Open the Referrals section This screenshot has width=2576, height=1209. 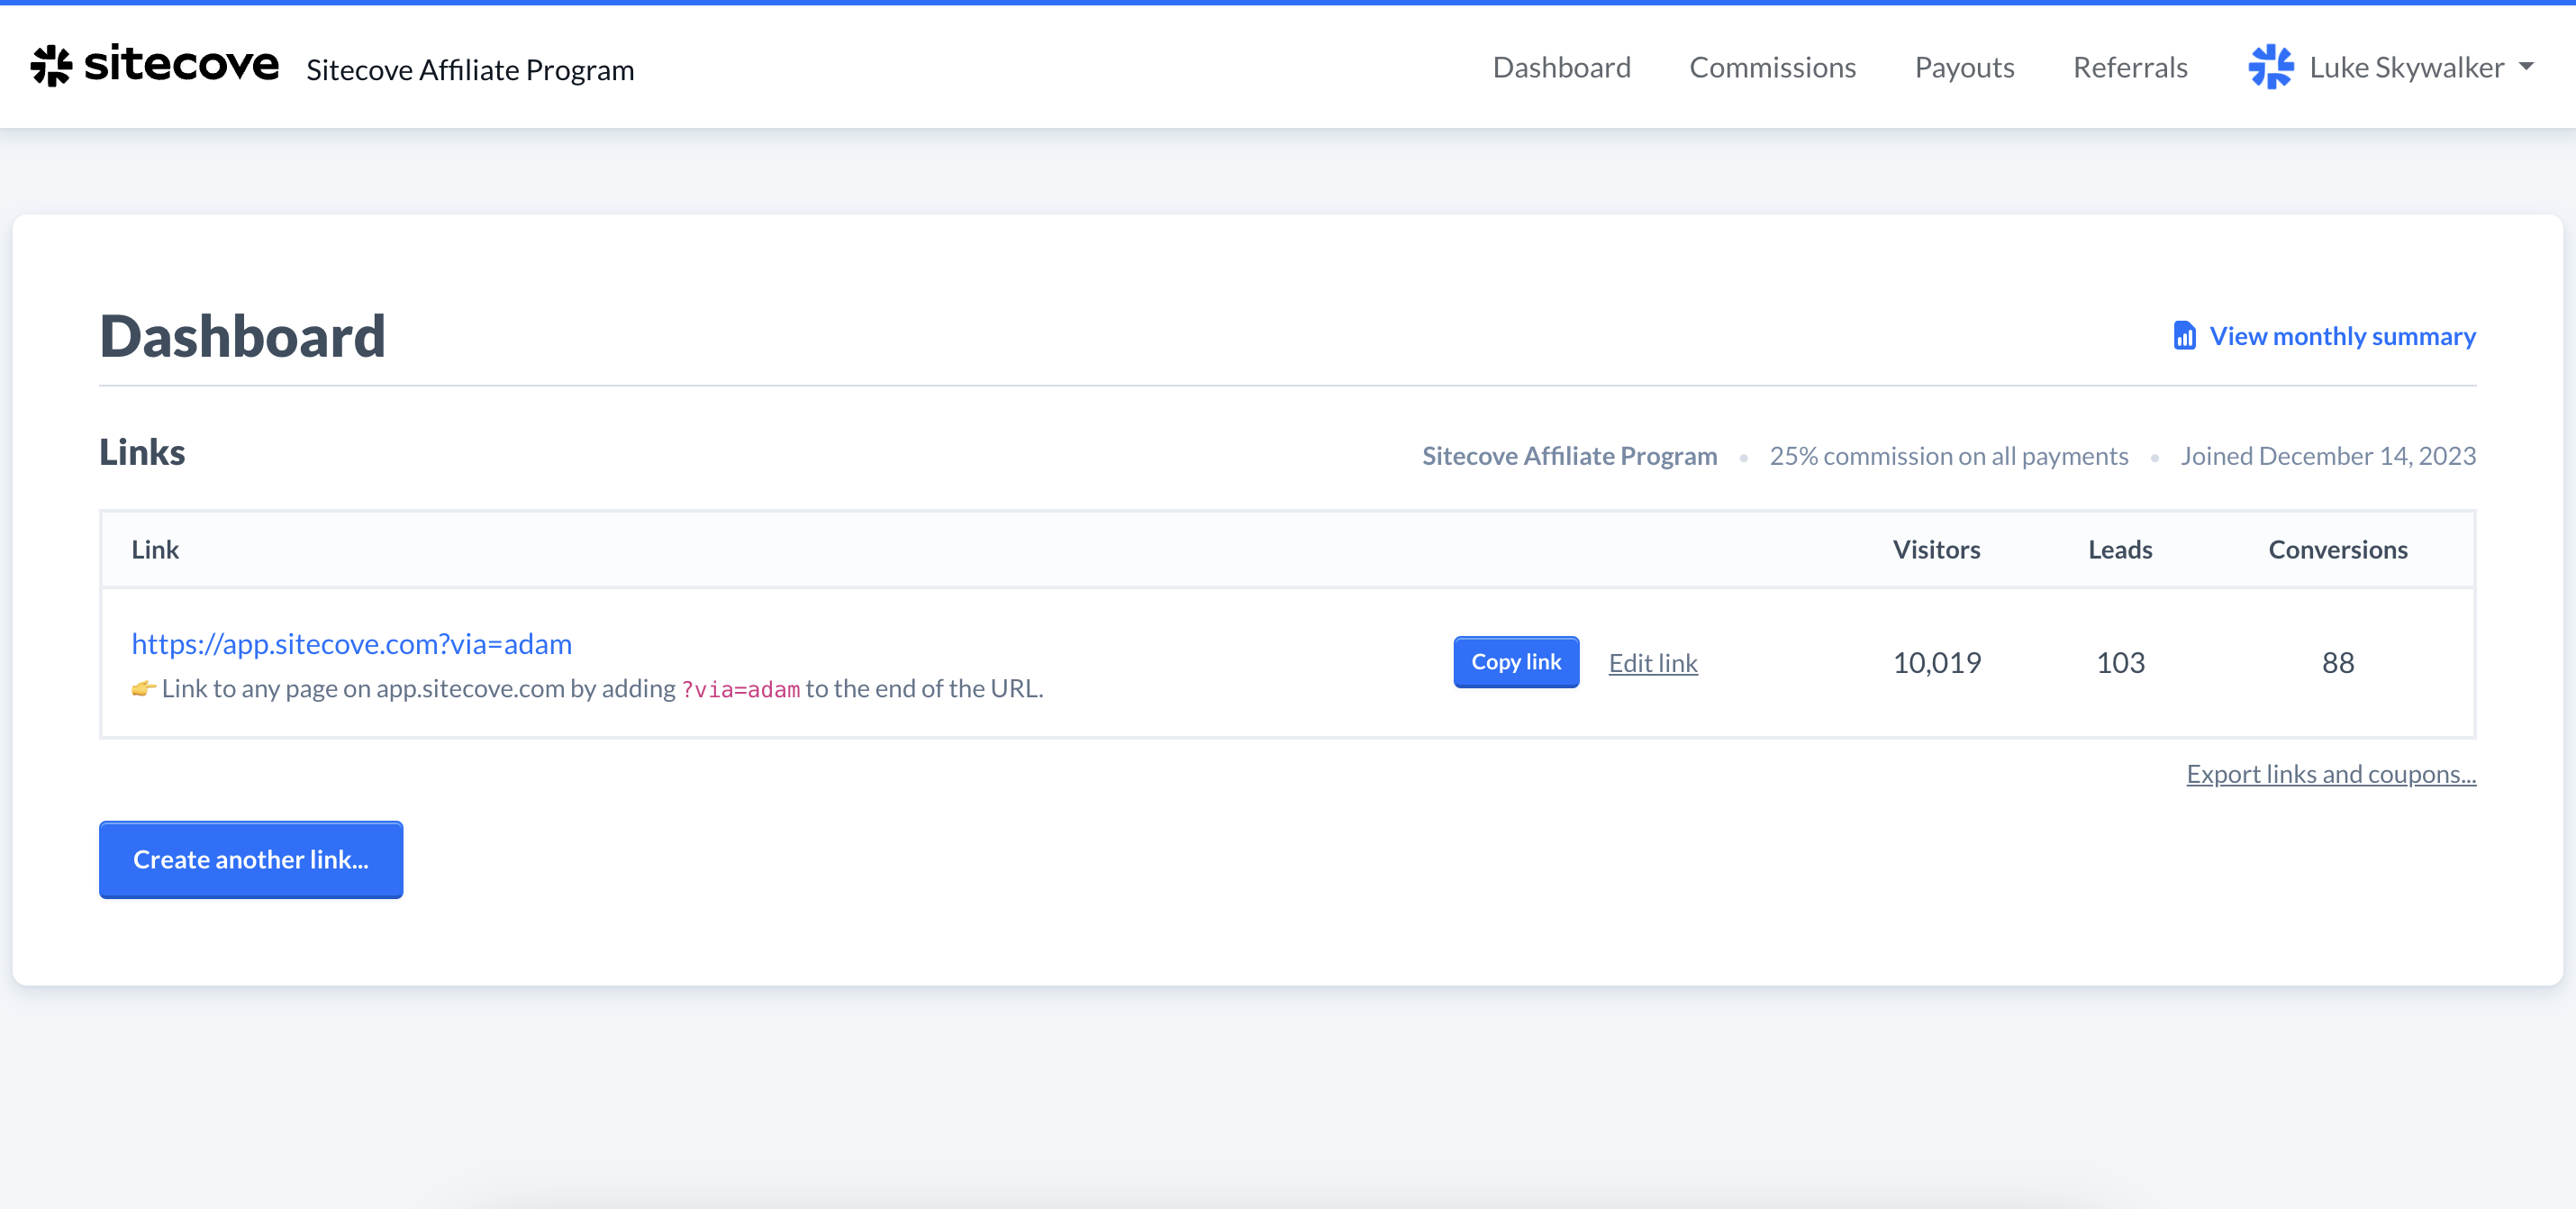click(x=2130, y=67)
